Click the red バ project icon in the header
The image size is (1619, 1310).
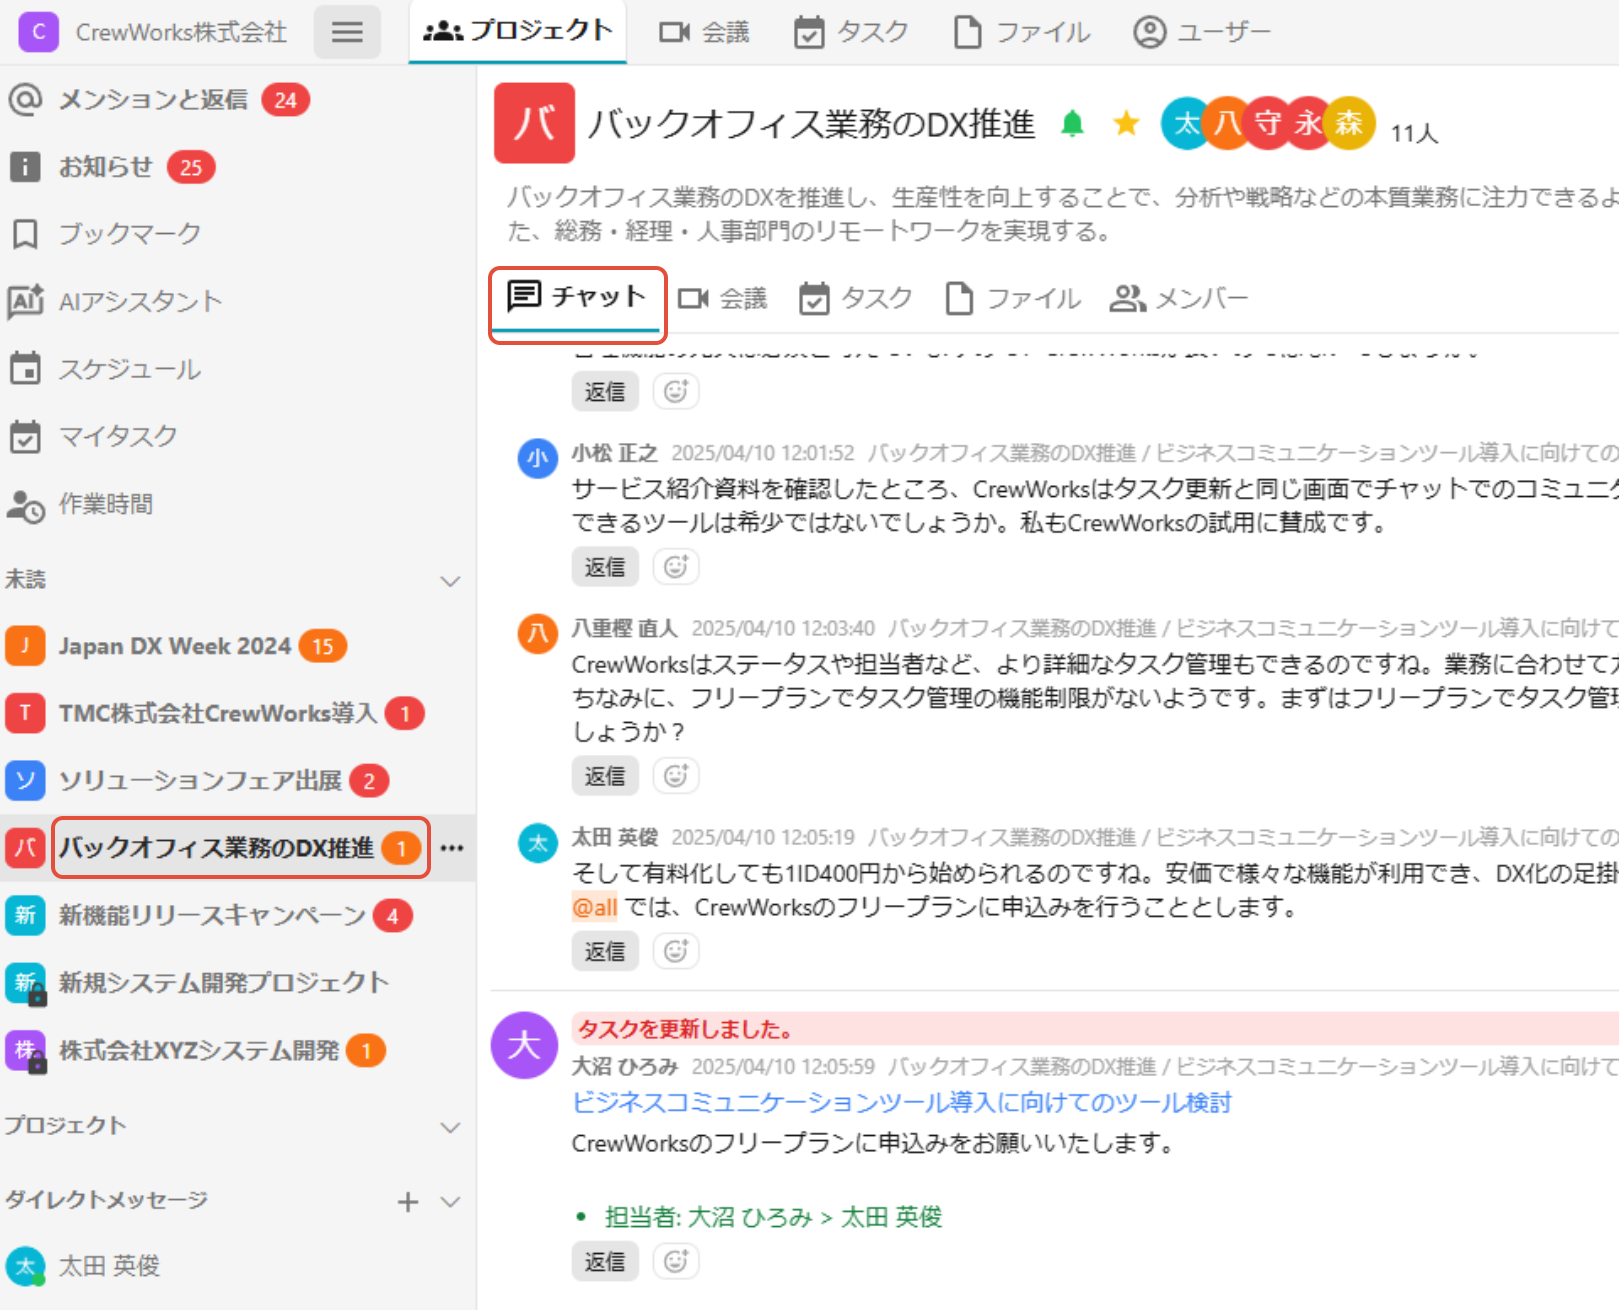click(x=534, y=123)
